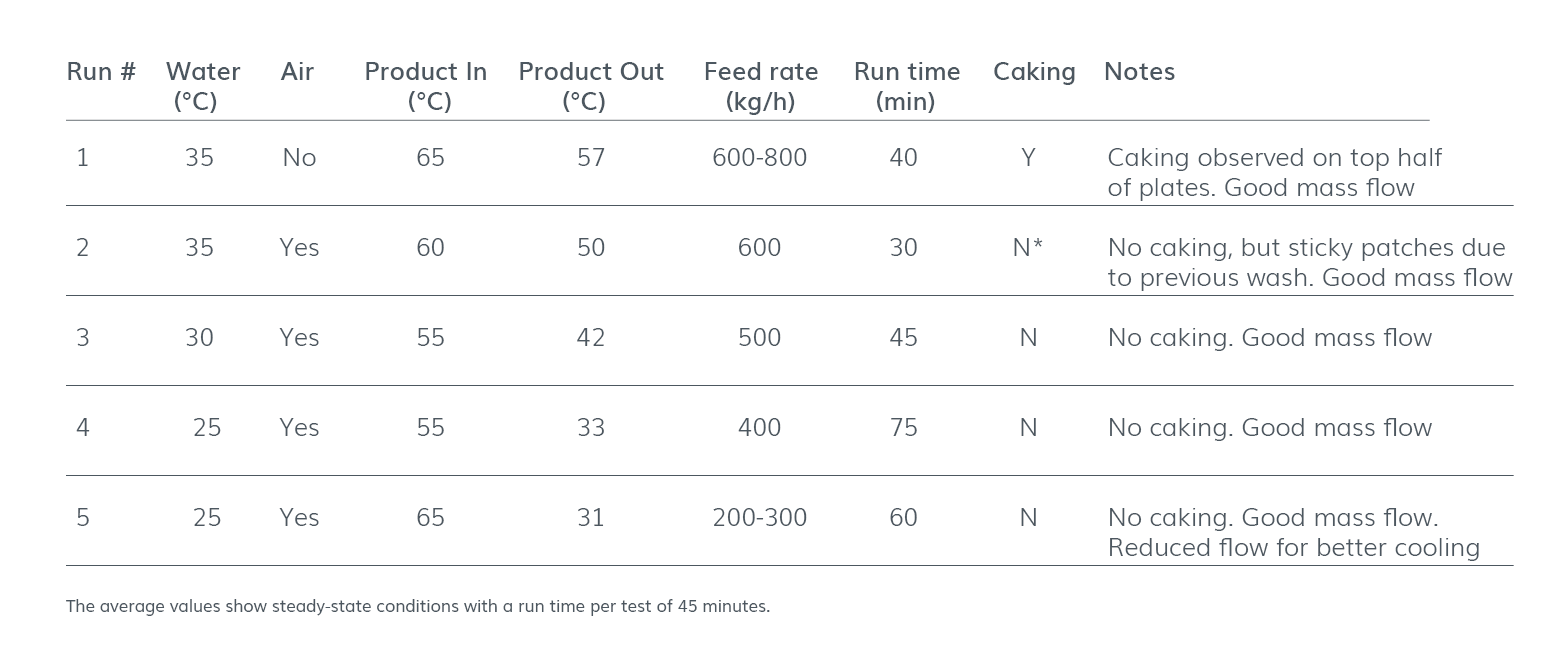The image size is (1566, 672).
Task: Click the Notes column header
Action: 1138,72
